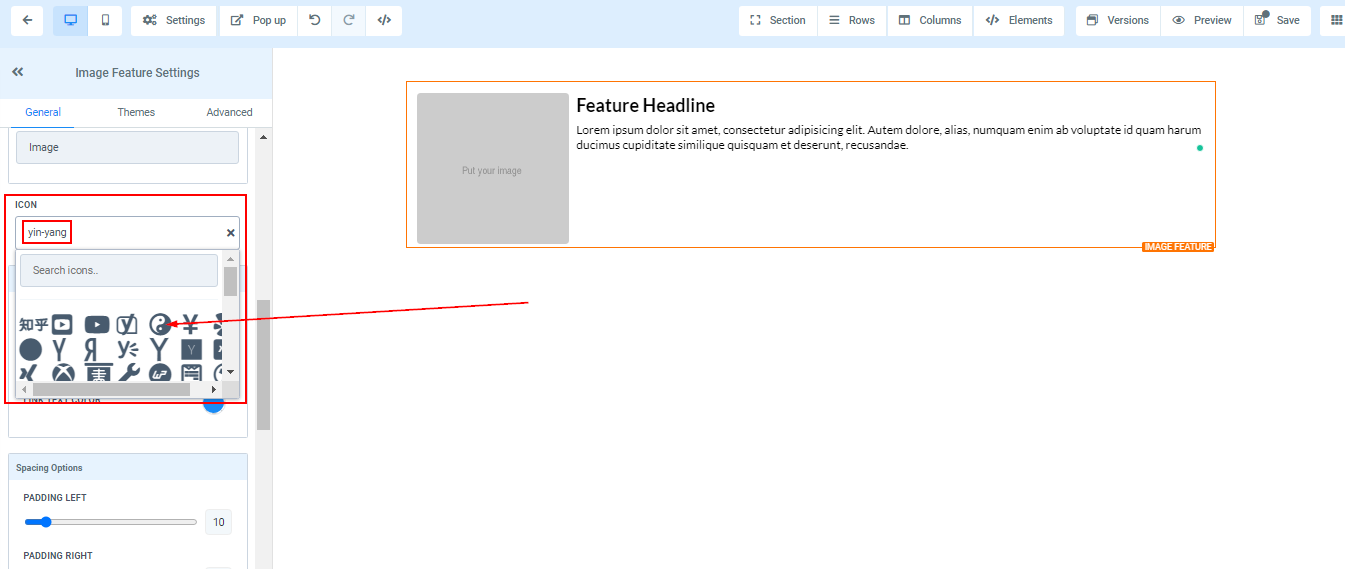Click the Search icons input field
This screenshot has height=569, width=1345.
(119, 270)
